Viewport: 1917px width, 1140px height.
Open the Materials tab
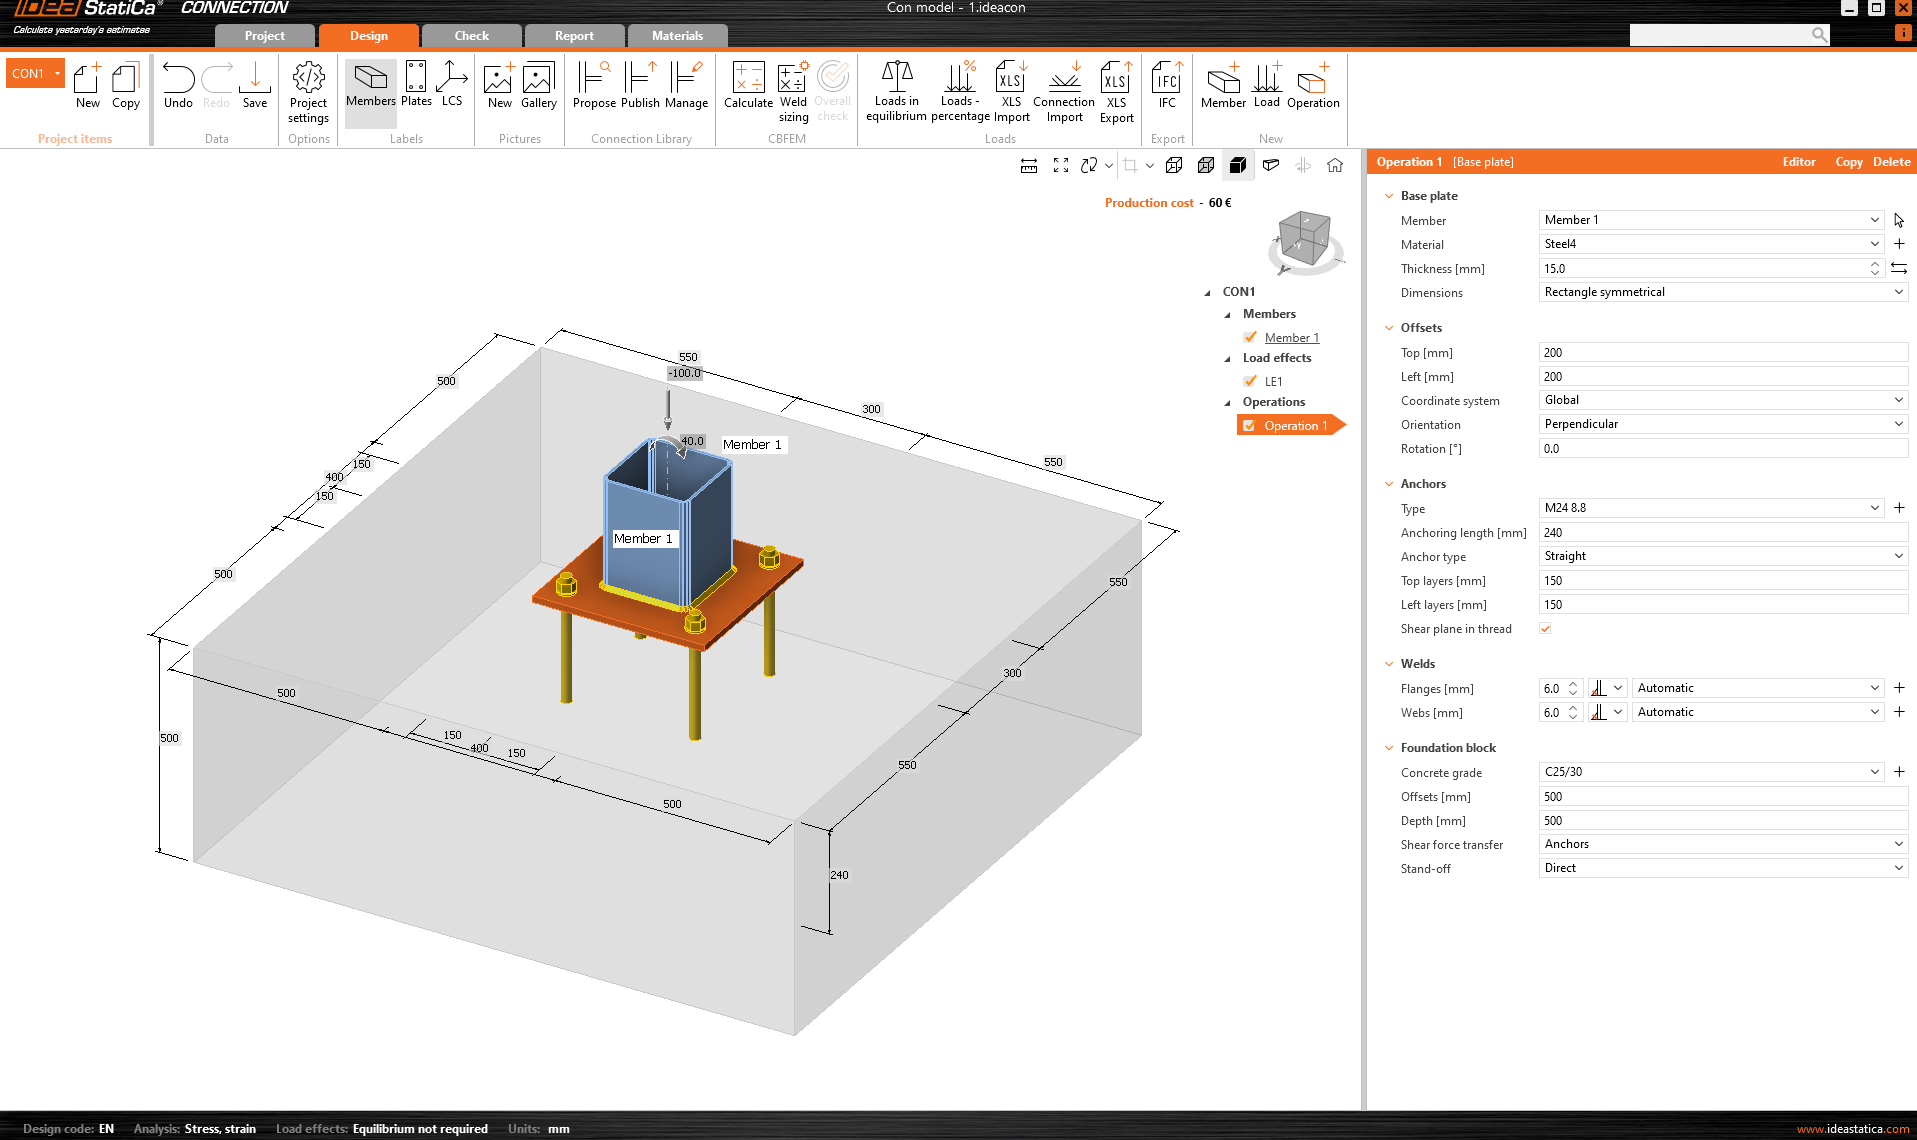677,35
